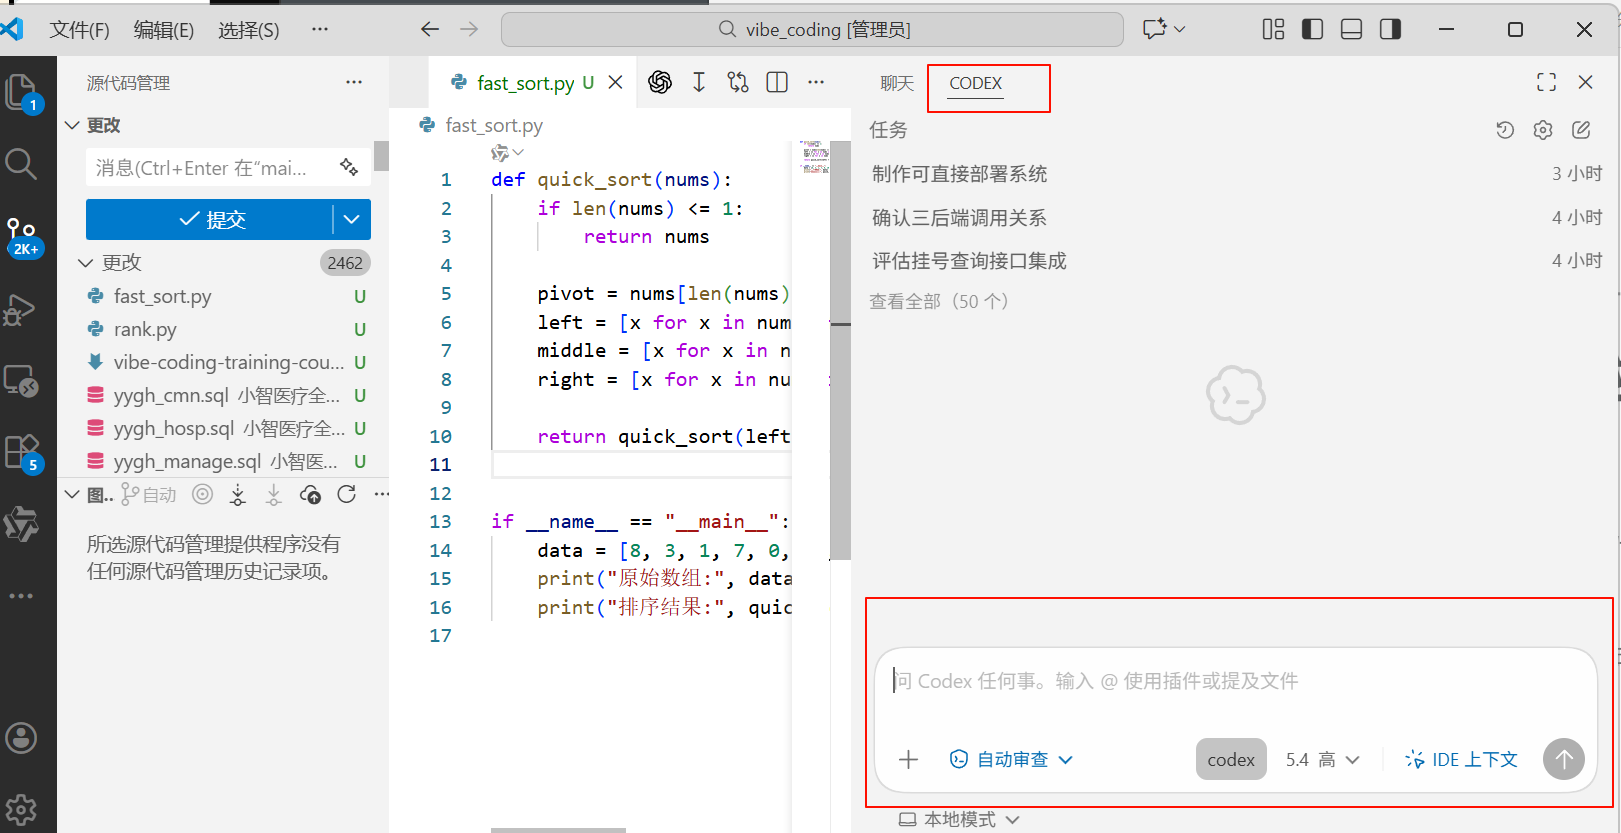Toggle the secondary side bar
The width and height of the screenshot is (1621, 833).
click(x=1390, y=29)
